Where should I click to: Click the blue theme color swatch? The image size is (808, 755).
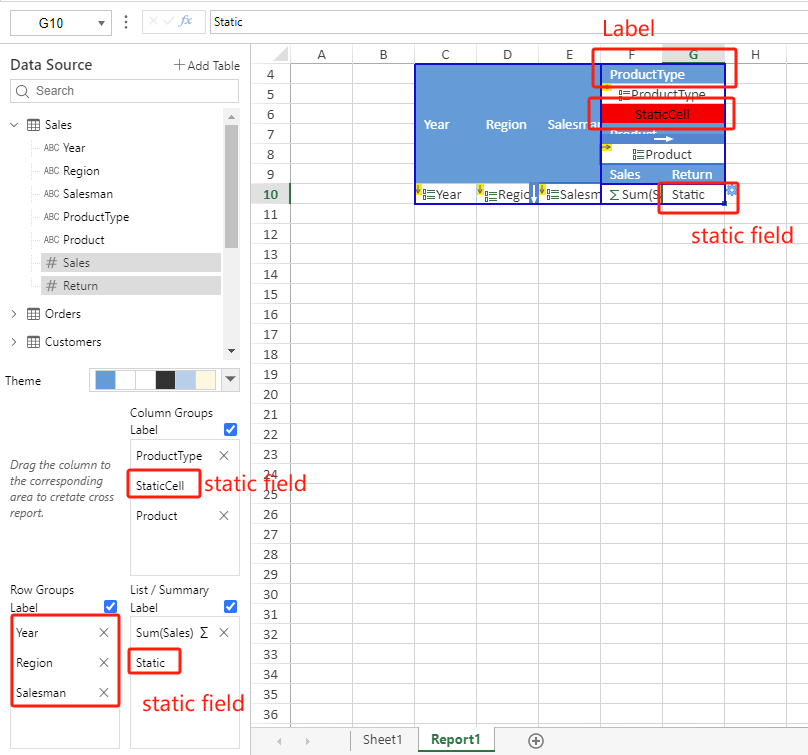(105, 380)
